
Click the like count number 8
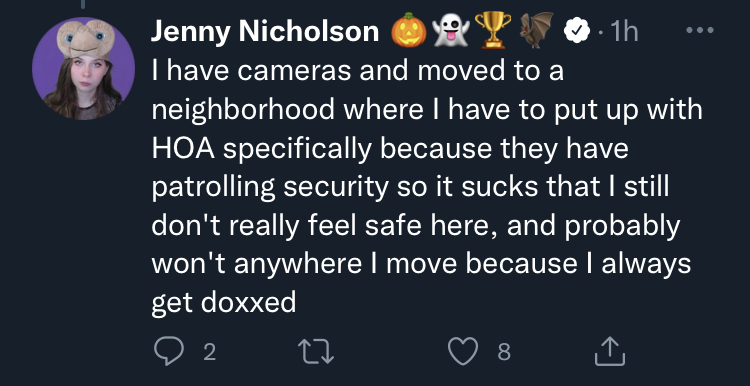pyautogui.click(x=504, y=353)
